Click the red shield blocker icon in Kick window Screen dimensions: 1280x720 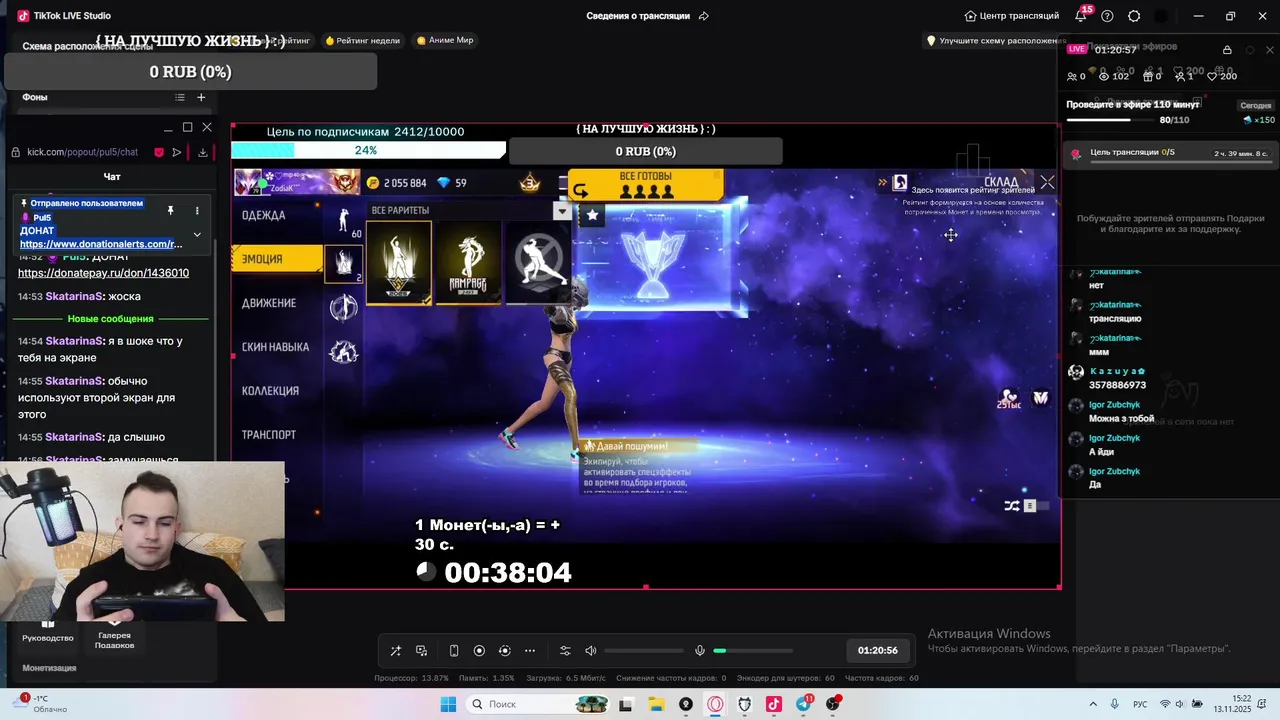click(159, 152)
